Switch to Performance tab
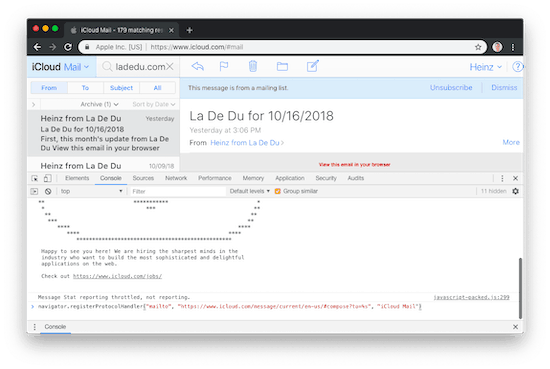This screenshot has width=550, height=369. click(x=215, y=178)
